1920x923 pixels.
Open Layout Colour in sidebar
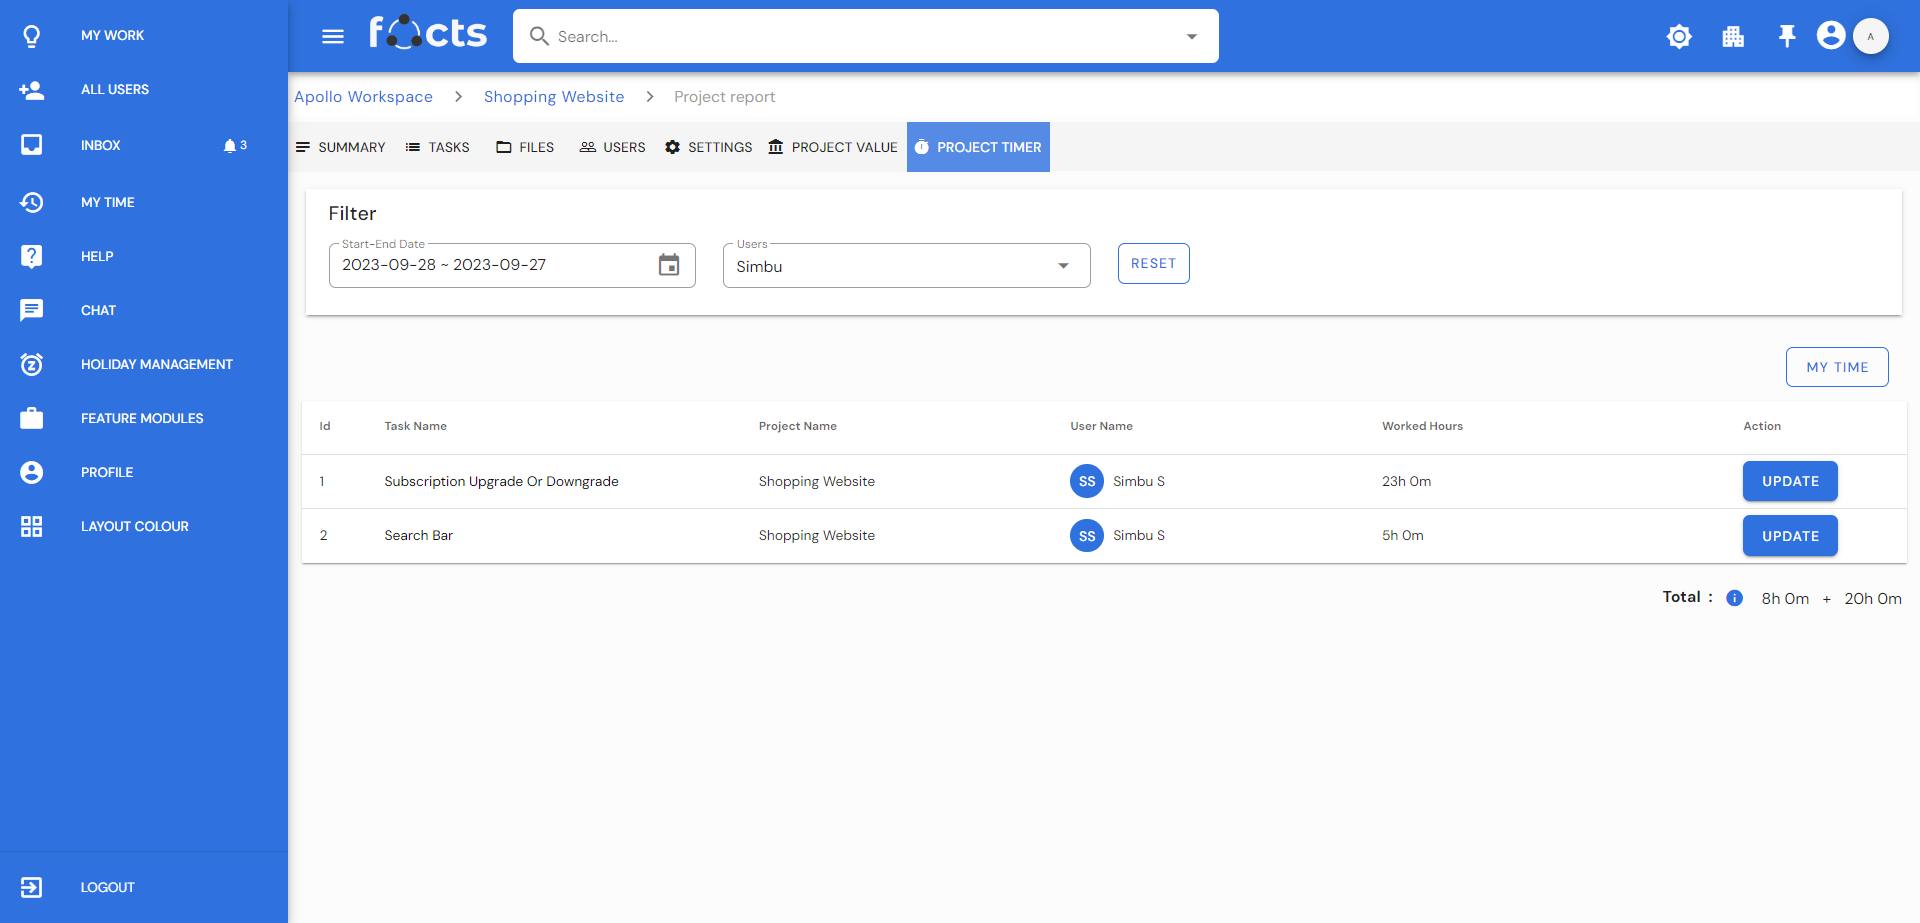(x=134, y=526)
